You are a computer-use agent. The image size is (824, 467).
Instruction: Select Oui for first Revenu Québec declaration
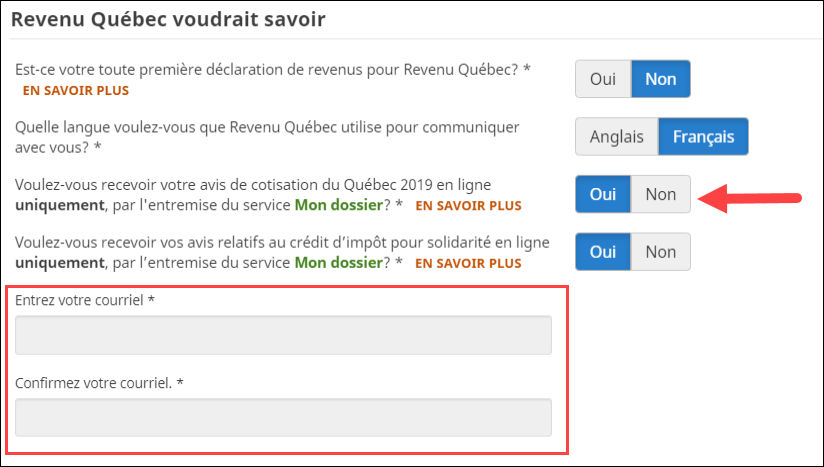point(603,79)
